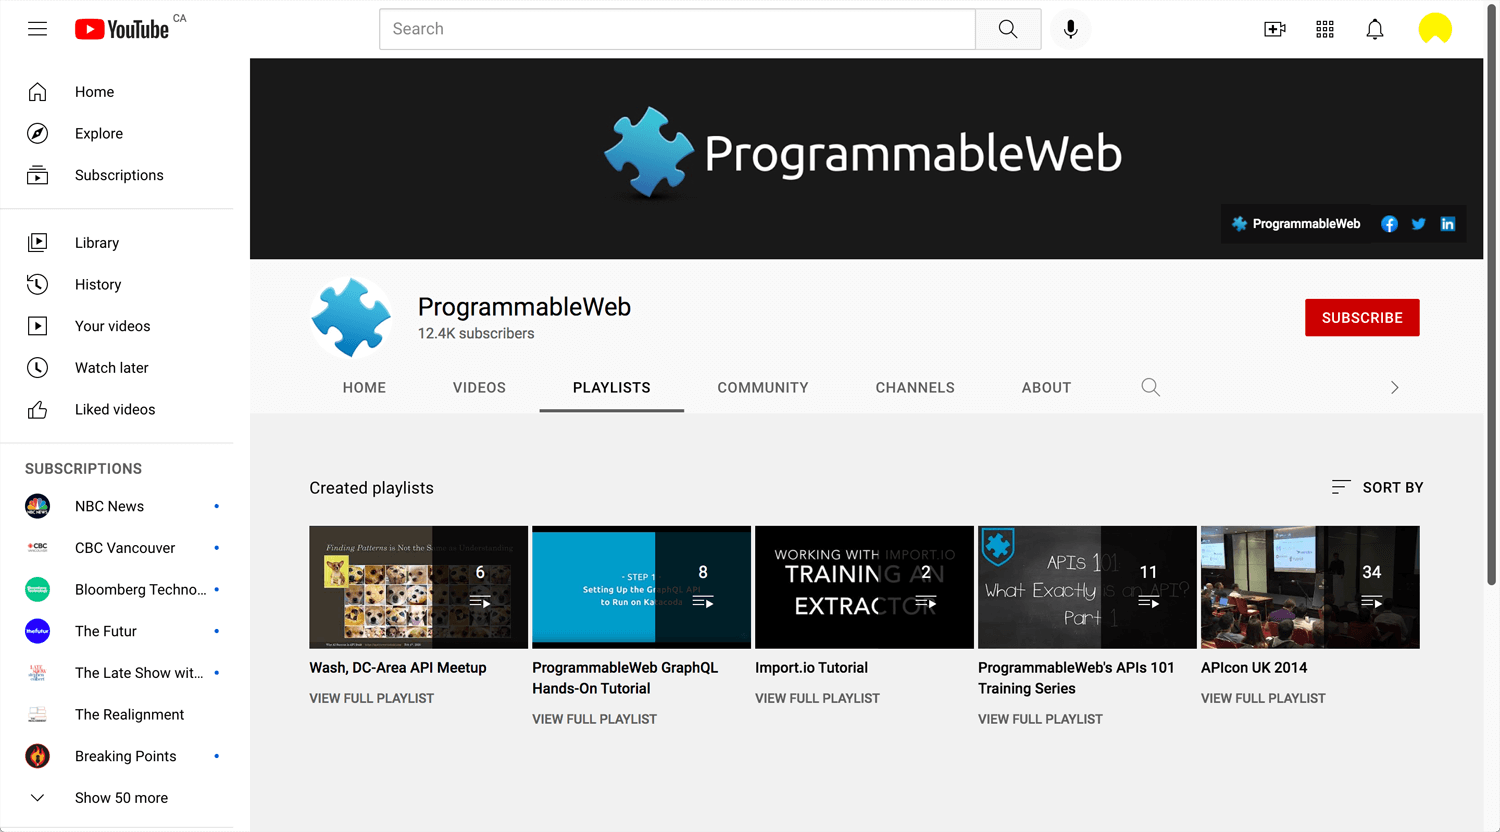Screen dimensions: 1500x832
Task: Open Liked videos in sidebar
Action: (117, 409)
